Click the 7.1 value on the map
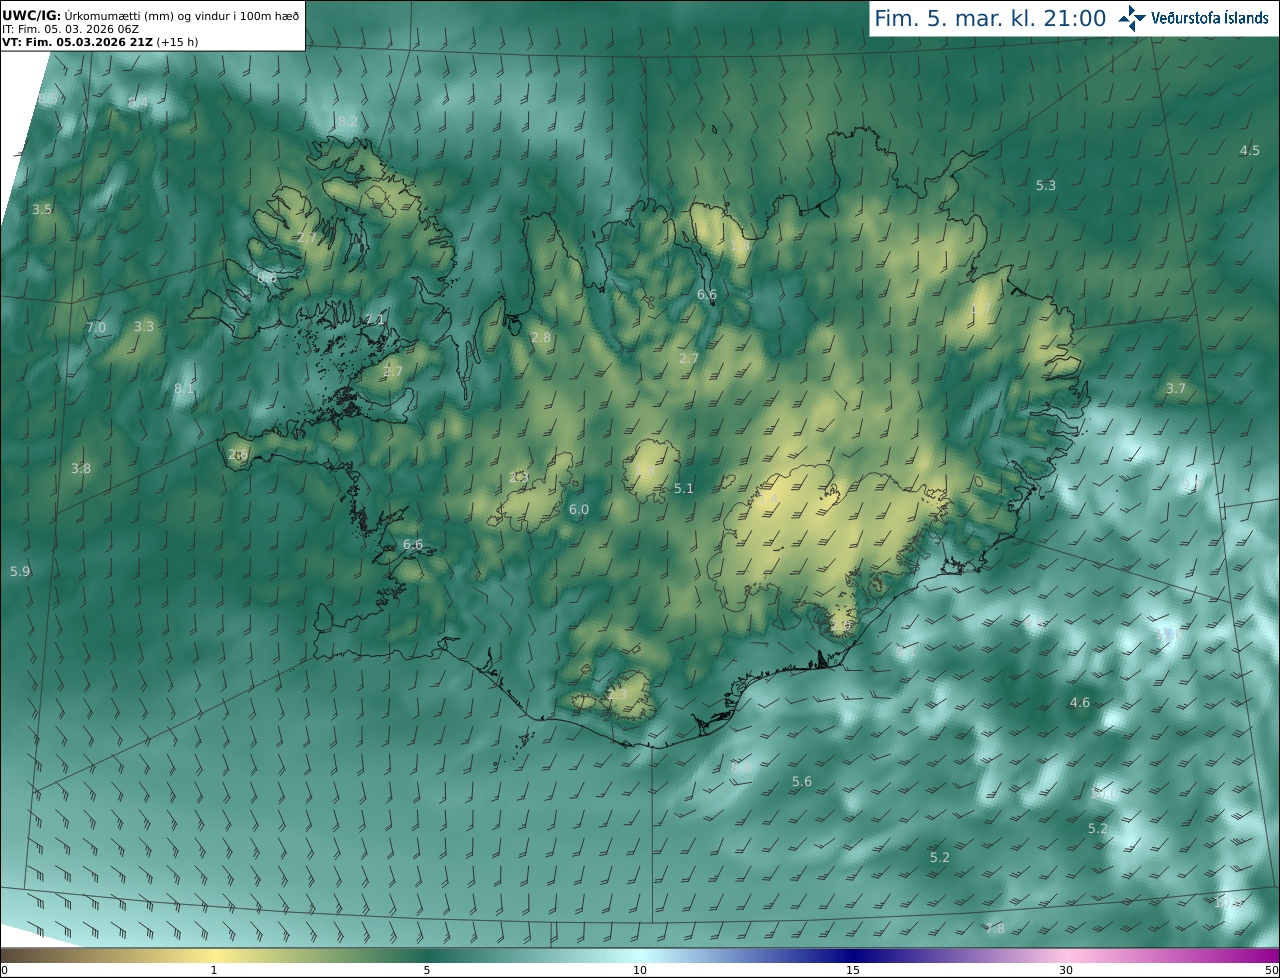This screenshot has height=978, width=1280. click(374, 319)
